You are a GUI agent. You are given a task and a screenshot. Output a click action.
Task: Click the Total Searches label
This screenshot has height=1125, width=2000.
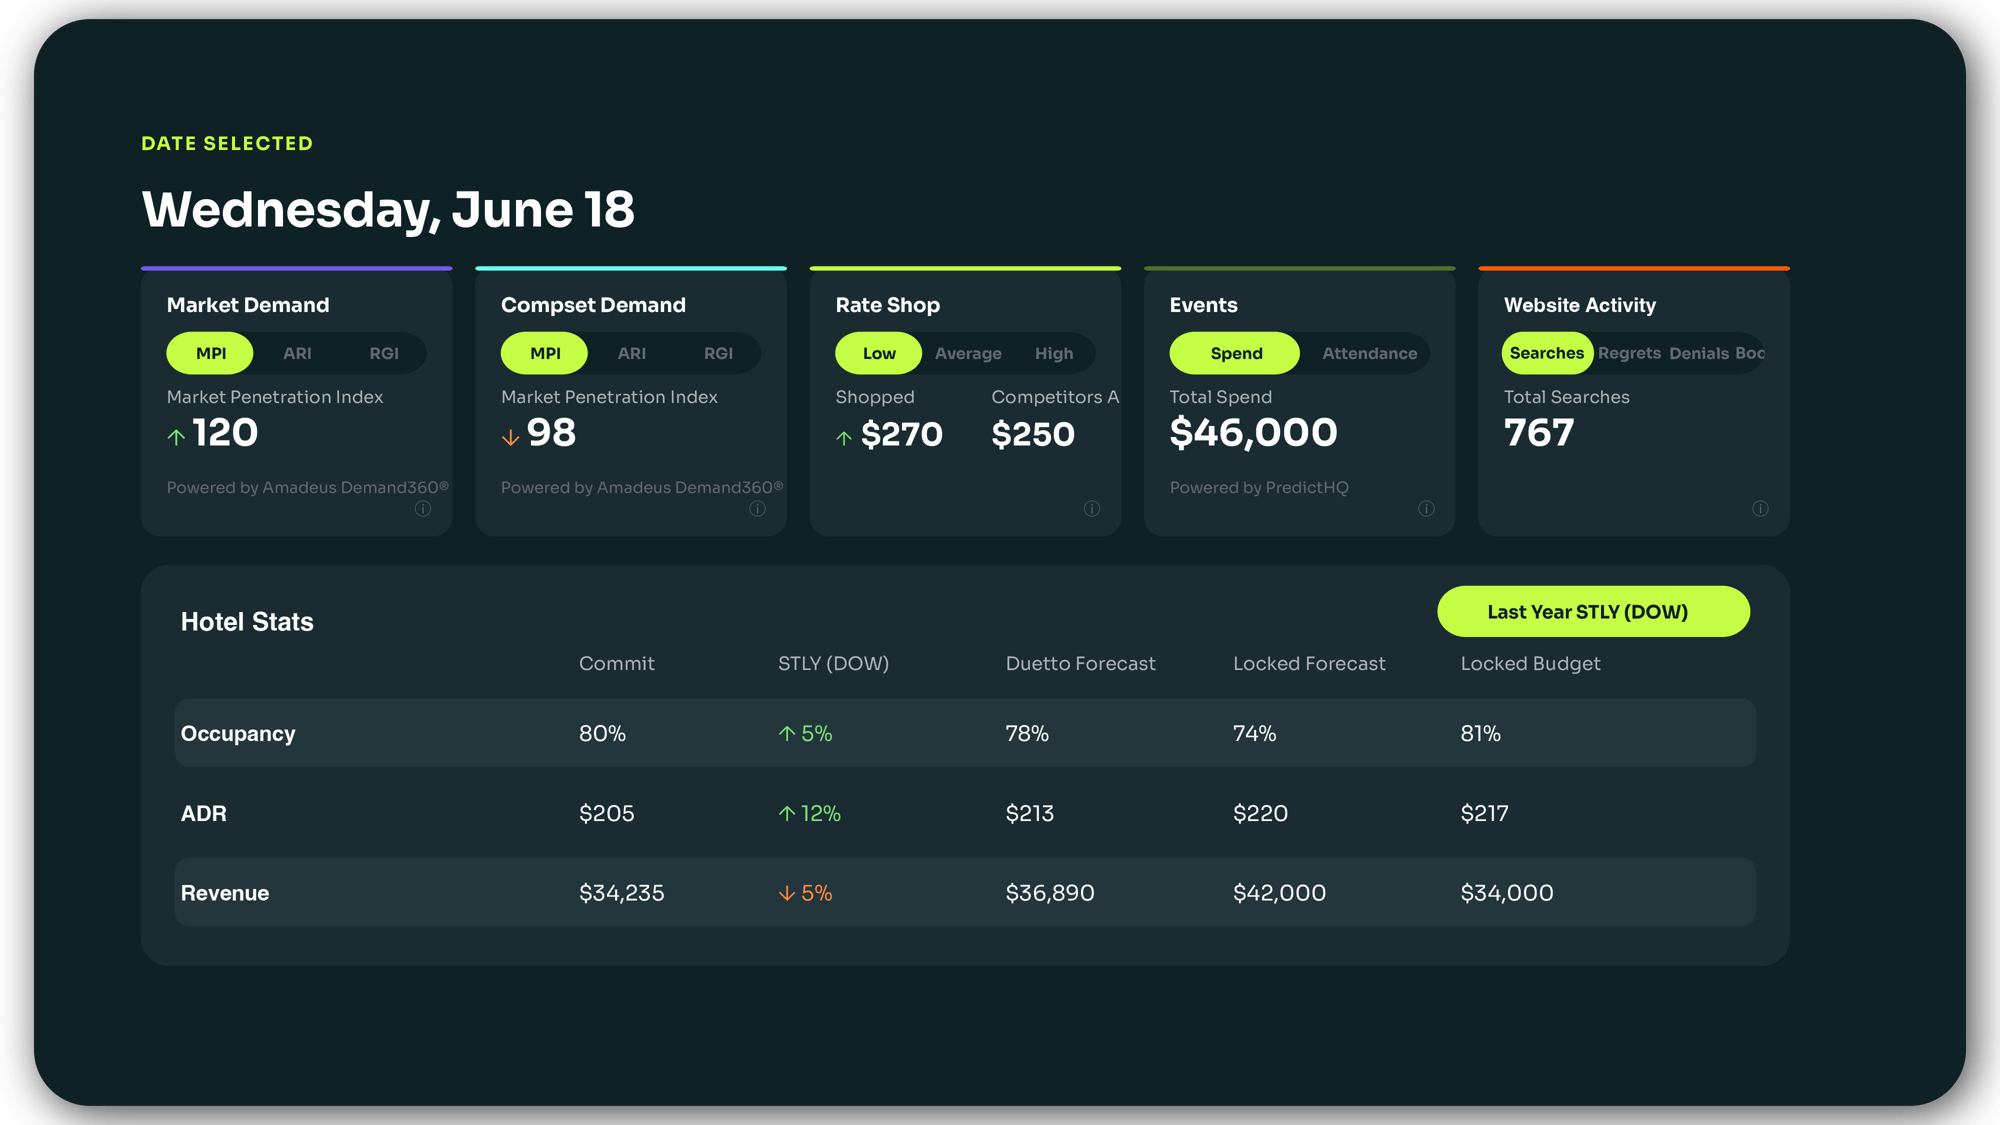[x=1567, y=397]
